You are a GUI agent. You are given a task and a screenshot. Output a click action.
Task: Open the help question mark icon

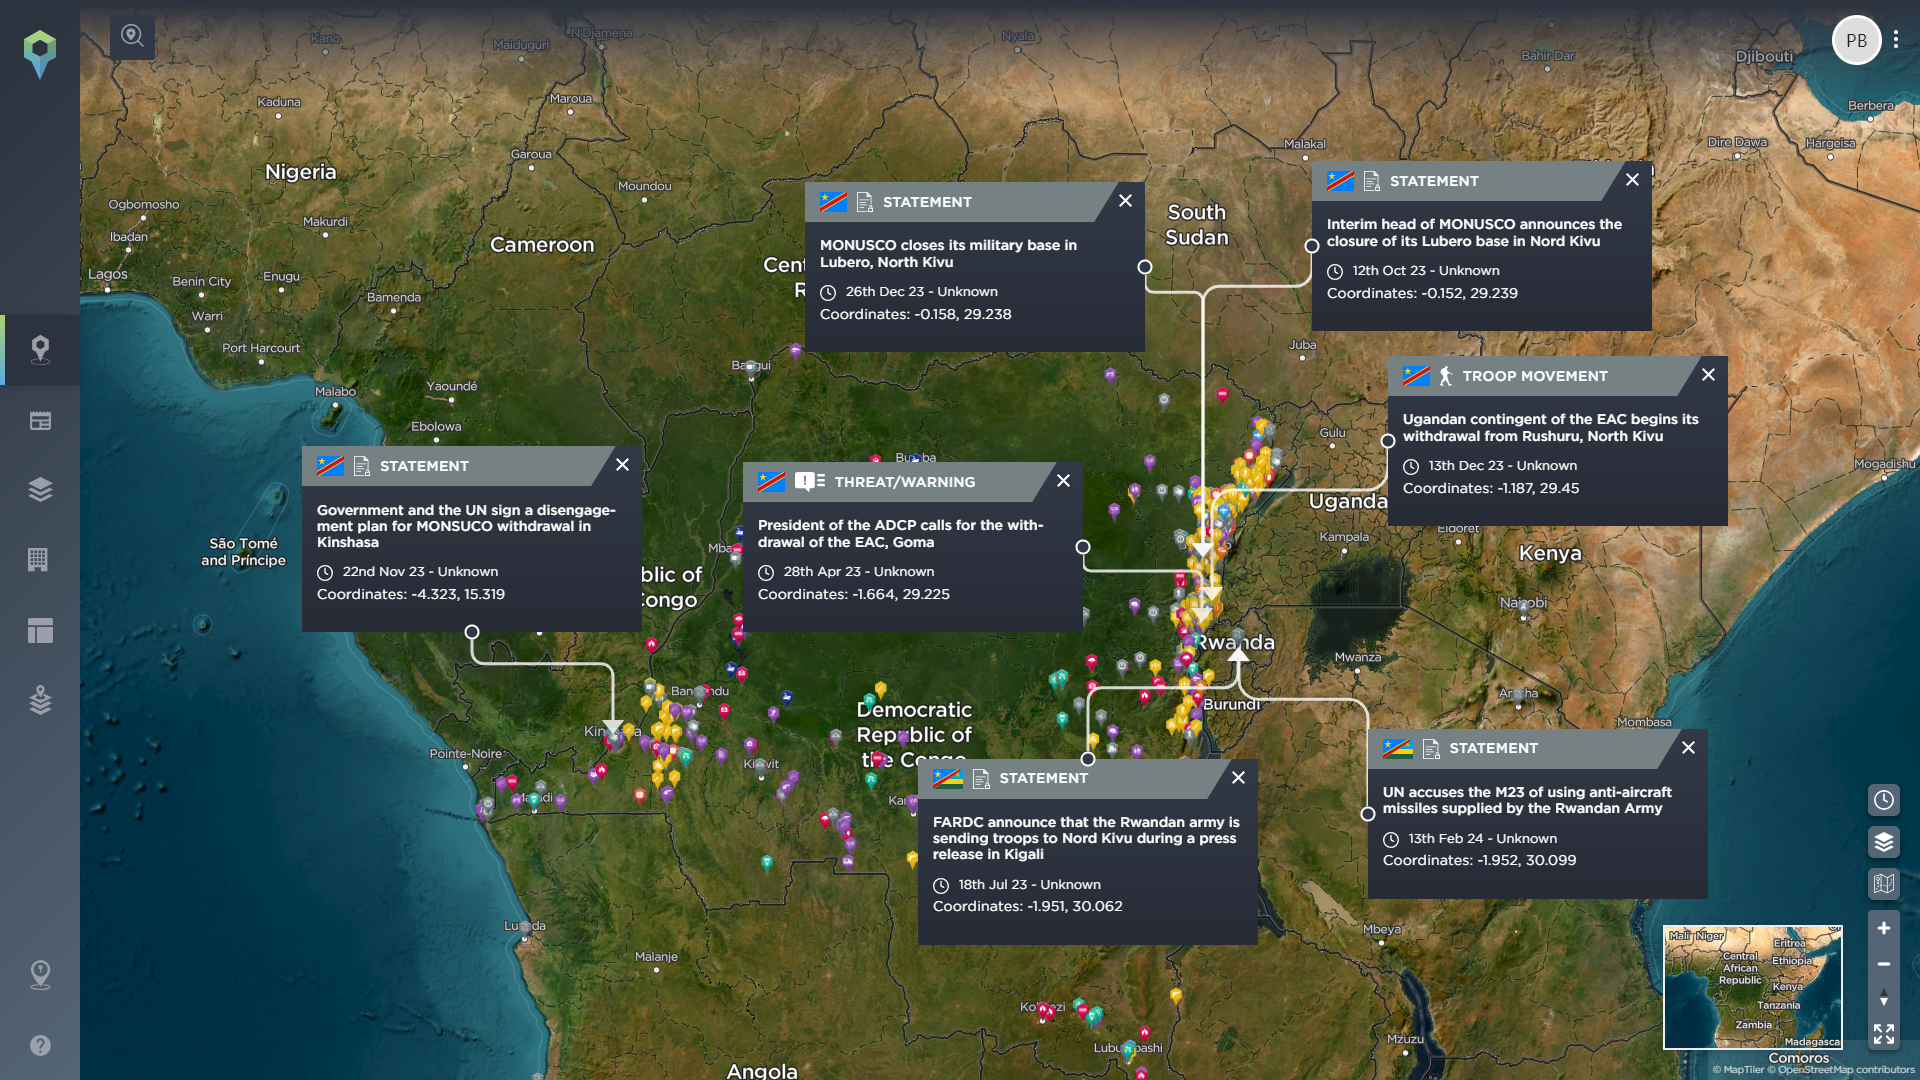(40, 1045)
